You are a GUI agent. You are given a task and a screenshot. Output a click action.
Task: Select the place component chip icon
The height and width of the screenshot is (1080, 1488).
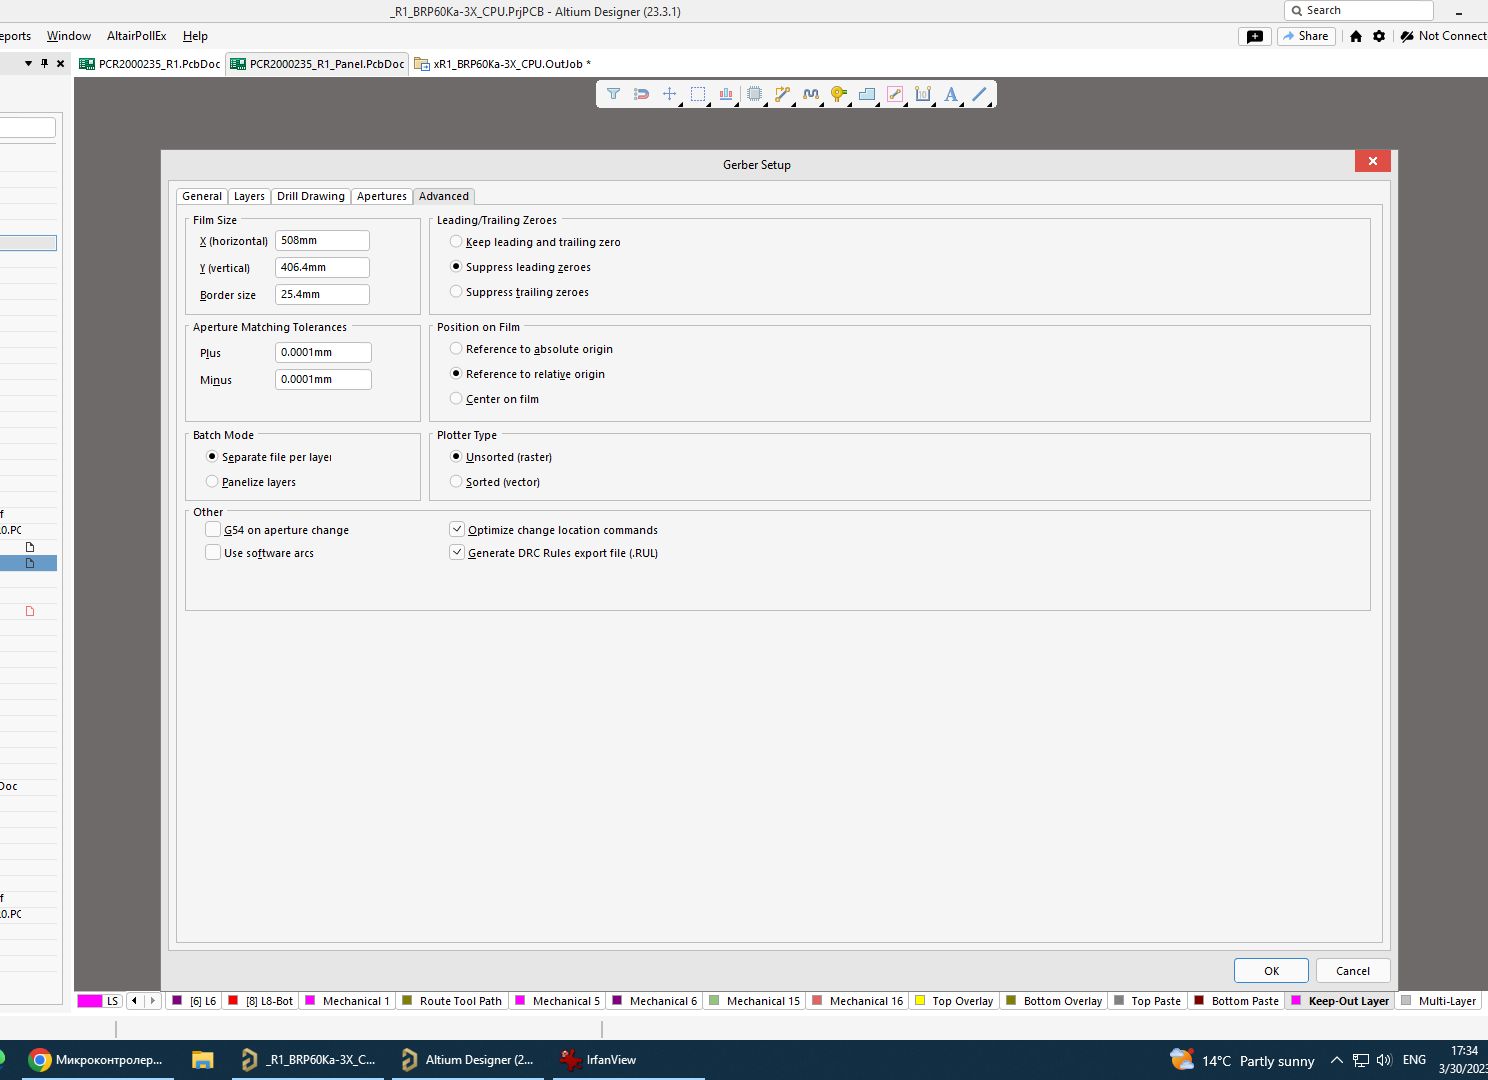click(x=755, y=94)
